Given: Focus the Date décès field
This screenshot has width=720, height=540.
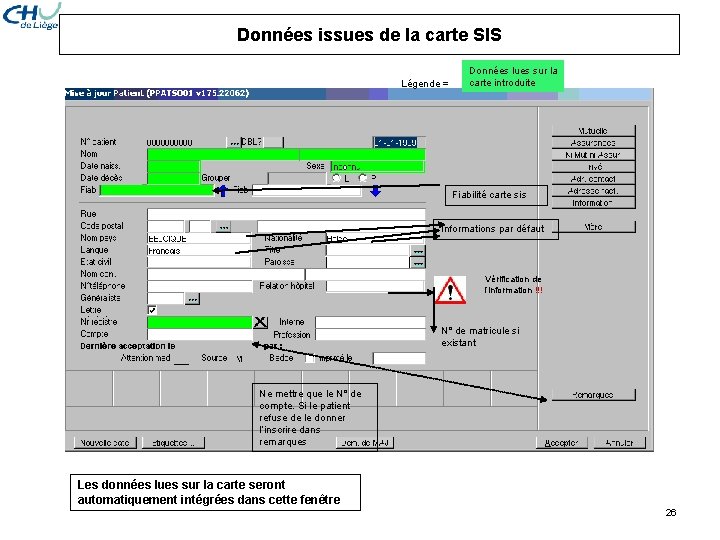Looking at the screenshot, I should click(174, 178).
